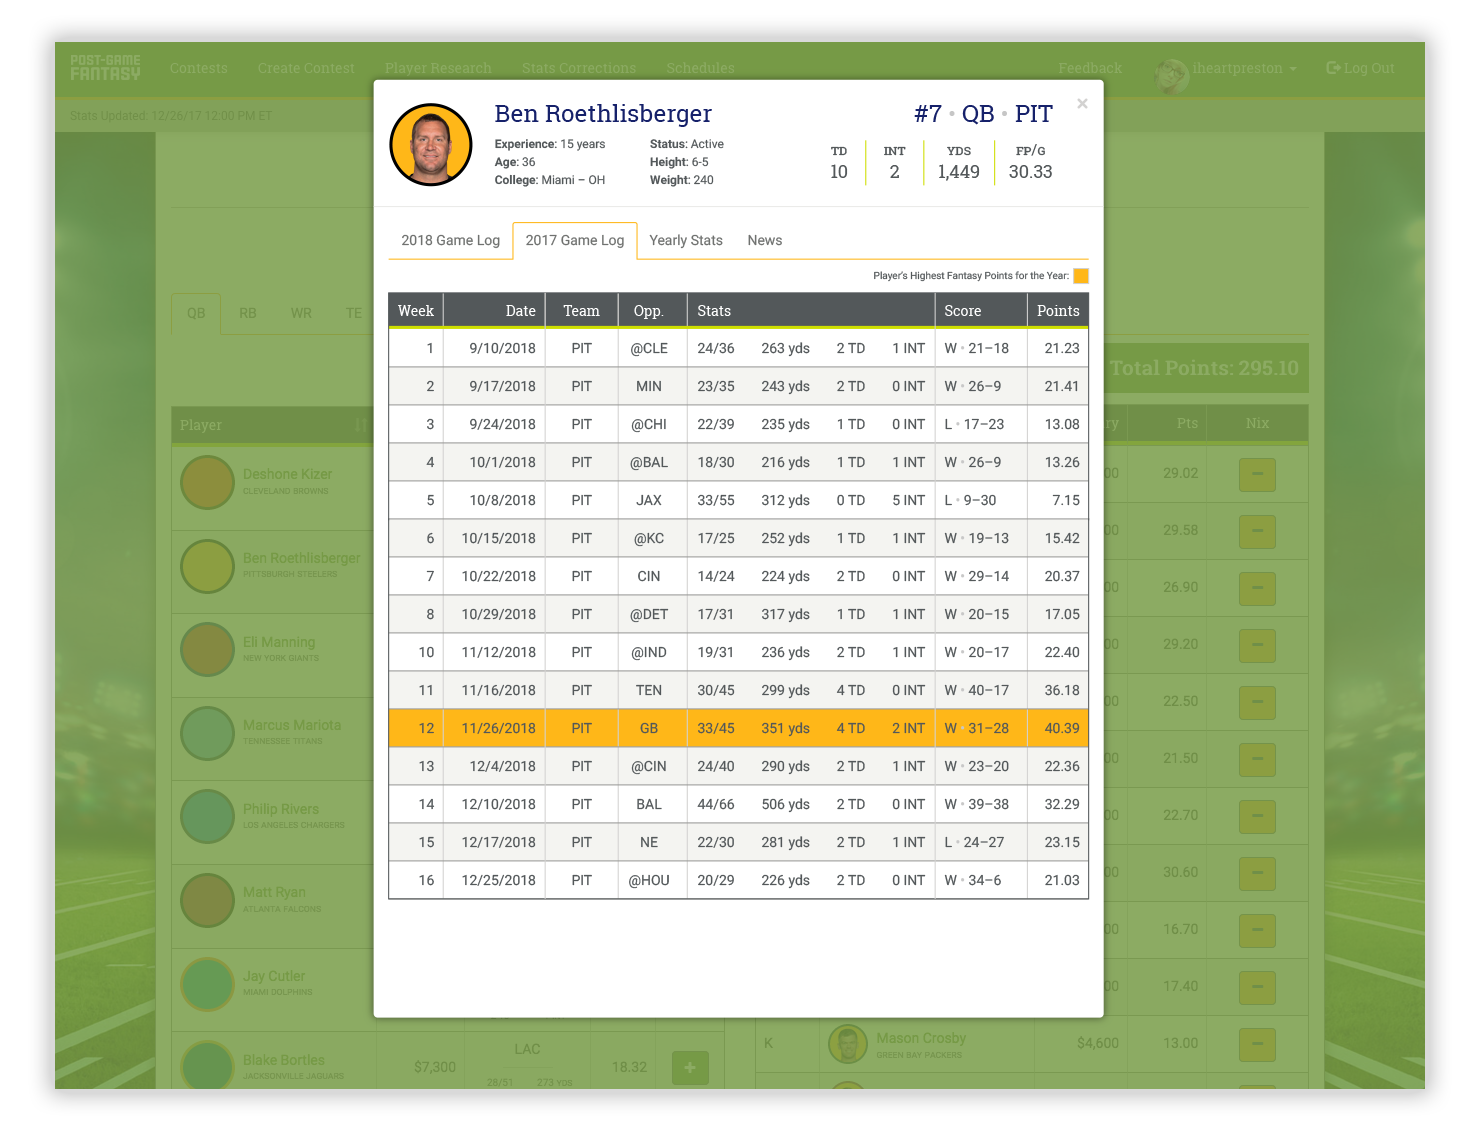Select the TE position tab
The height and width of the screenshot is (1131, 1480).
click(354, 313)
